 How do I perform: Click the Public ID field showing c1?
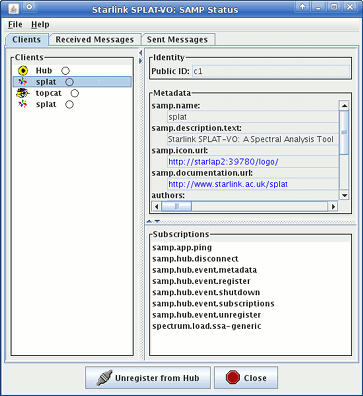point(271,71)
